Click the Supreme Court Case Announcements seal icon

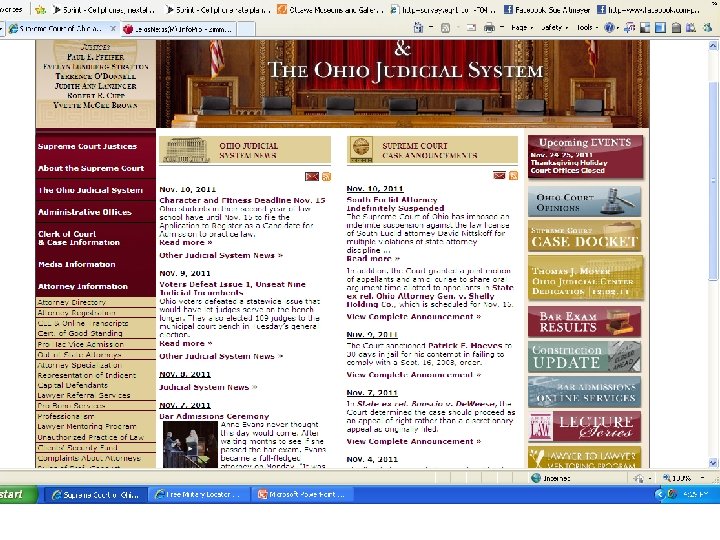click(361, 149)
